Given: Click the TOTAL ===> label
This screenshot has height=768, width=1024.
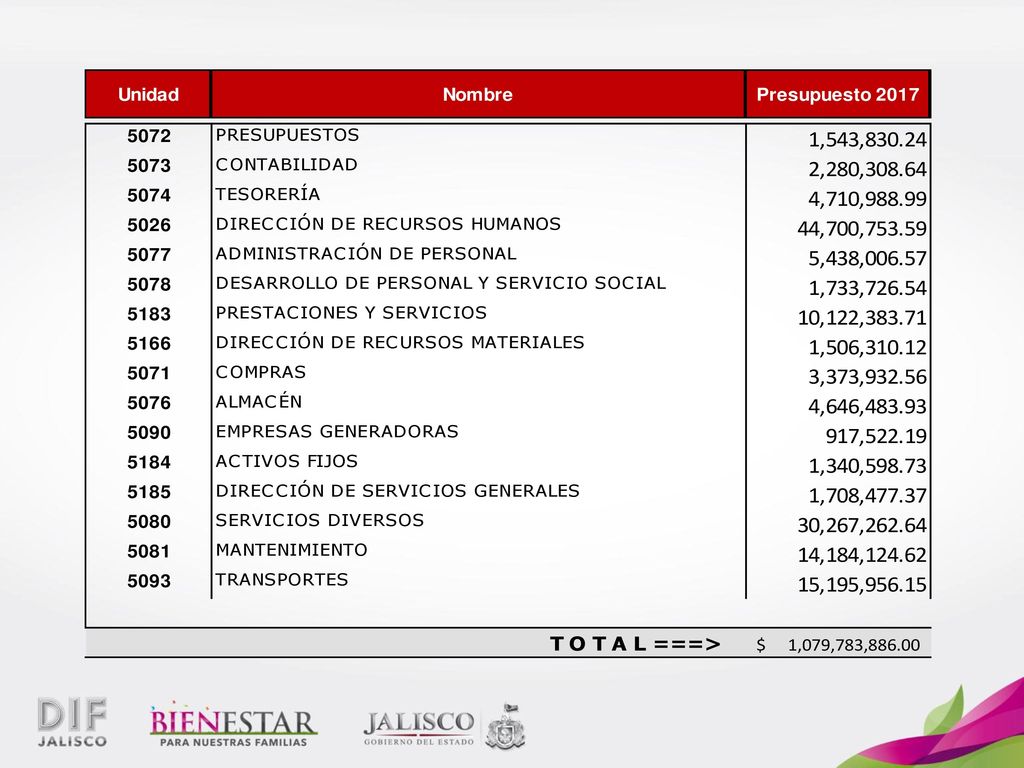Looking at the screenshot, I should 635,644.
